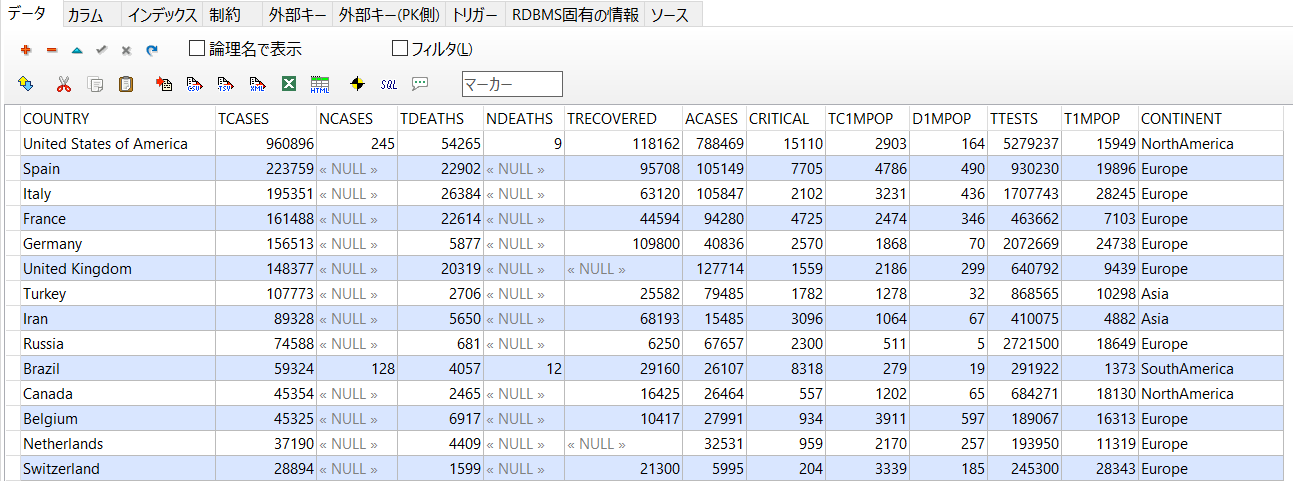The height and width of the screenshot is (481, 1293).
Task: Switch to the データ tab
Action: tap(29, 13)
